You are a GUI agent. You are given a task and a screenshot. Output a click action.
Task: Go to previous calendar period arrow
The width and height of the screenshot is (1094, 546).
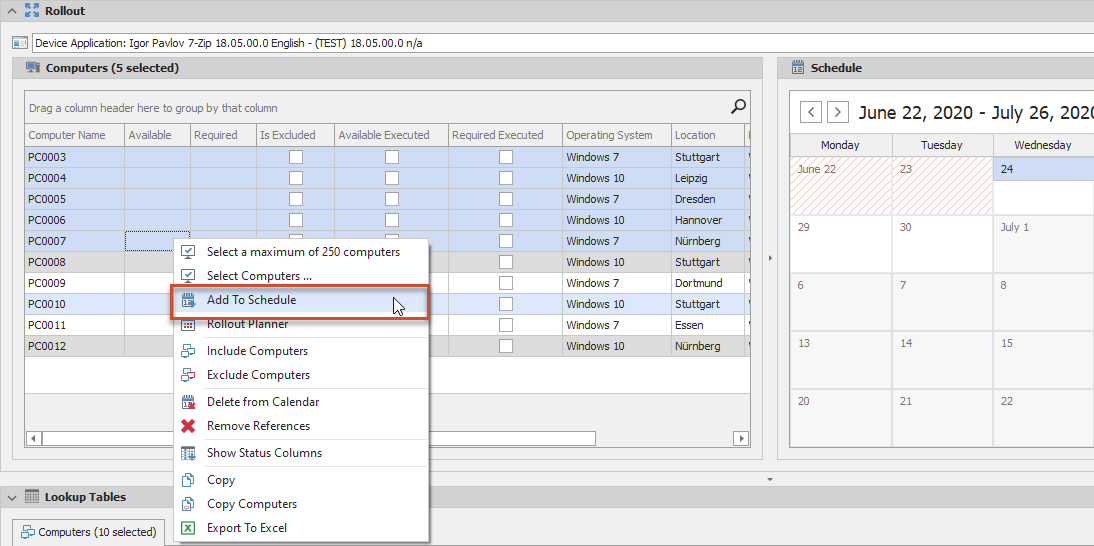[811, 112]
